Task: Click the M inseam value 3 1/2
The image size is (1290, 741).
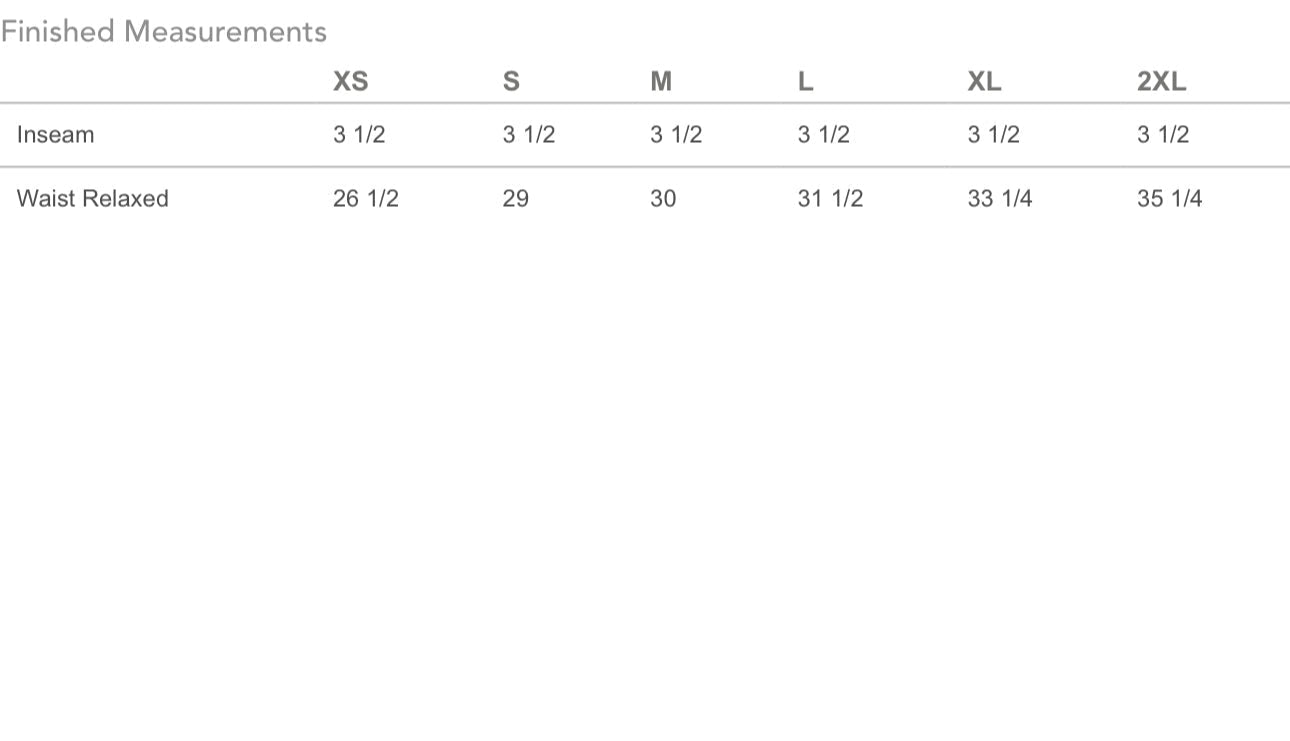Action: 676,135
